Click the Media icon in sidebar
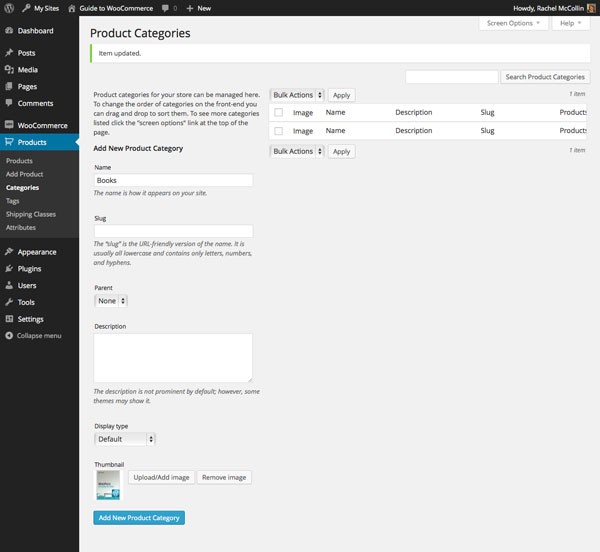The image size is (600, 552). (x=9, y=69)
